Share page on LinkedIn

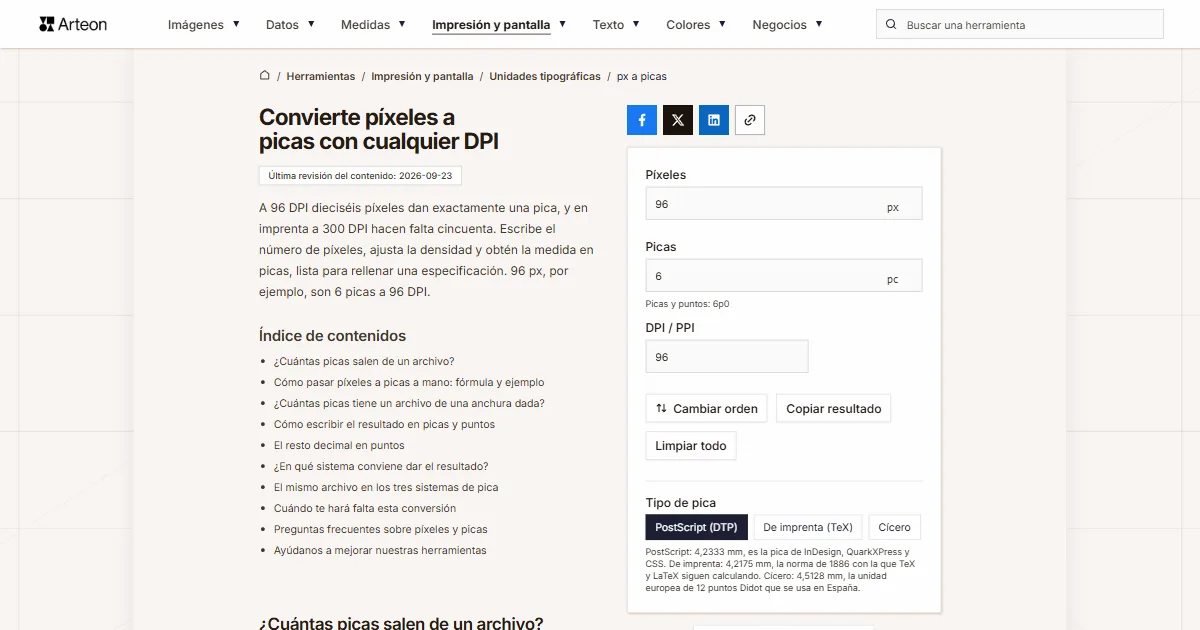click(714, 120)
